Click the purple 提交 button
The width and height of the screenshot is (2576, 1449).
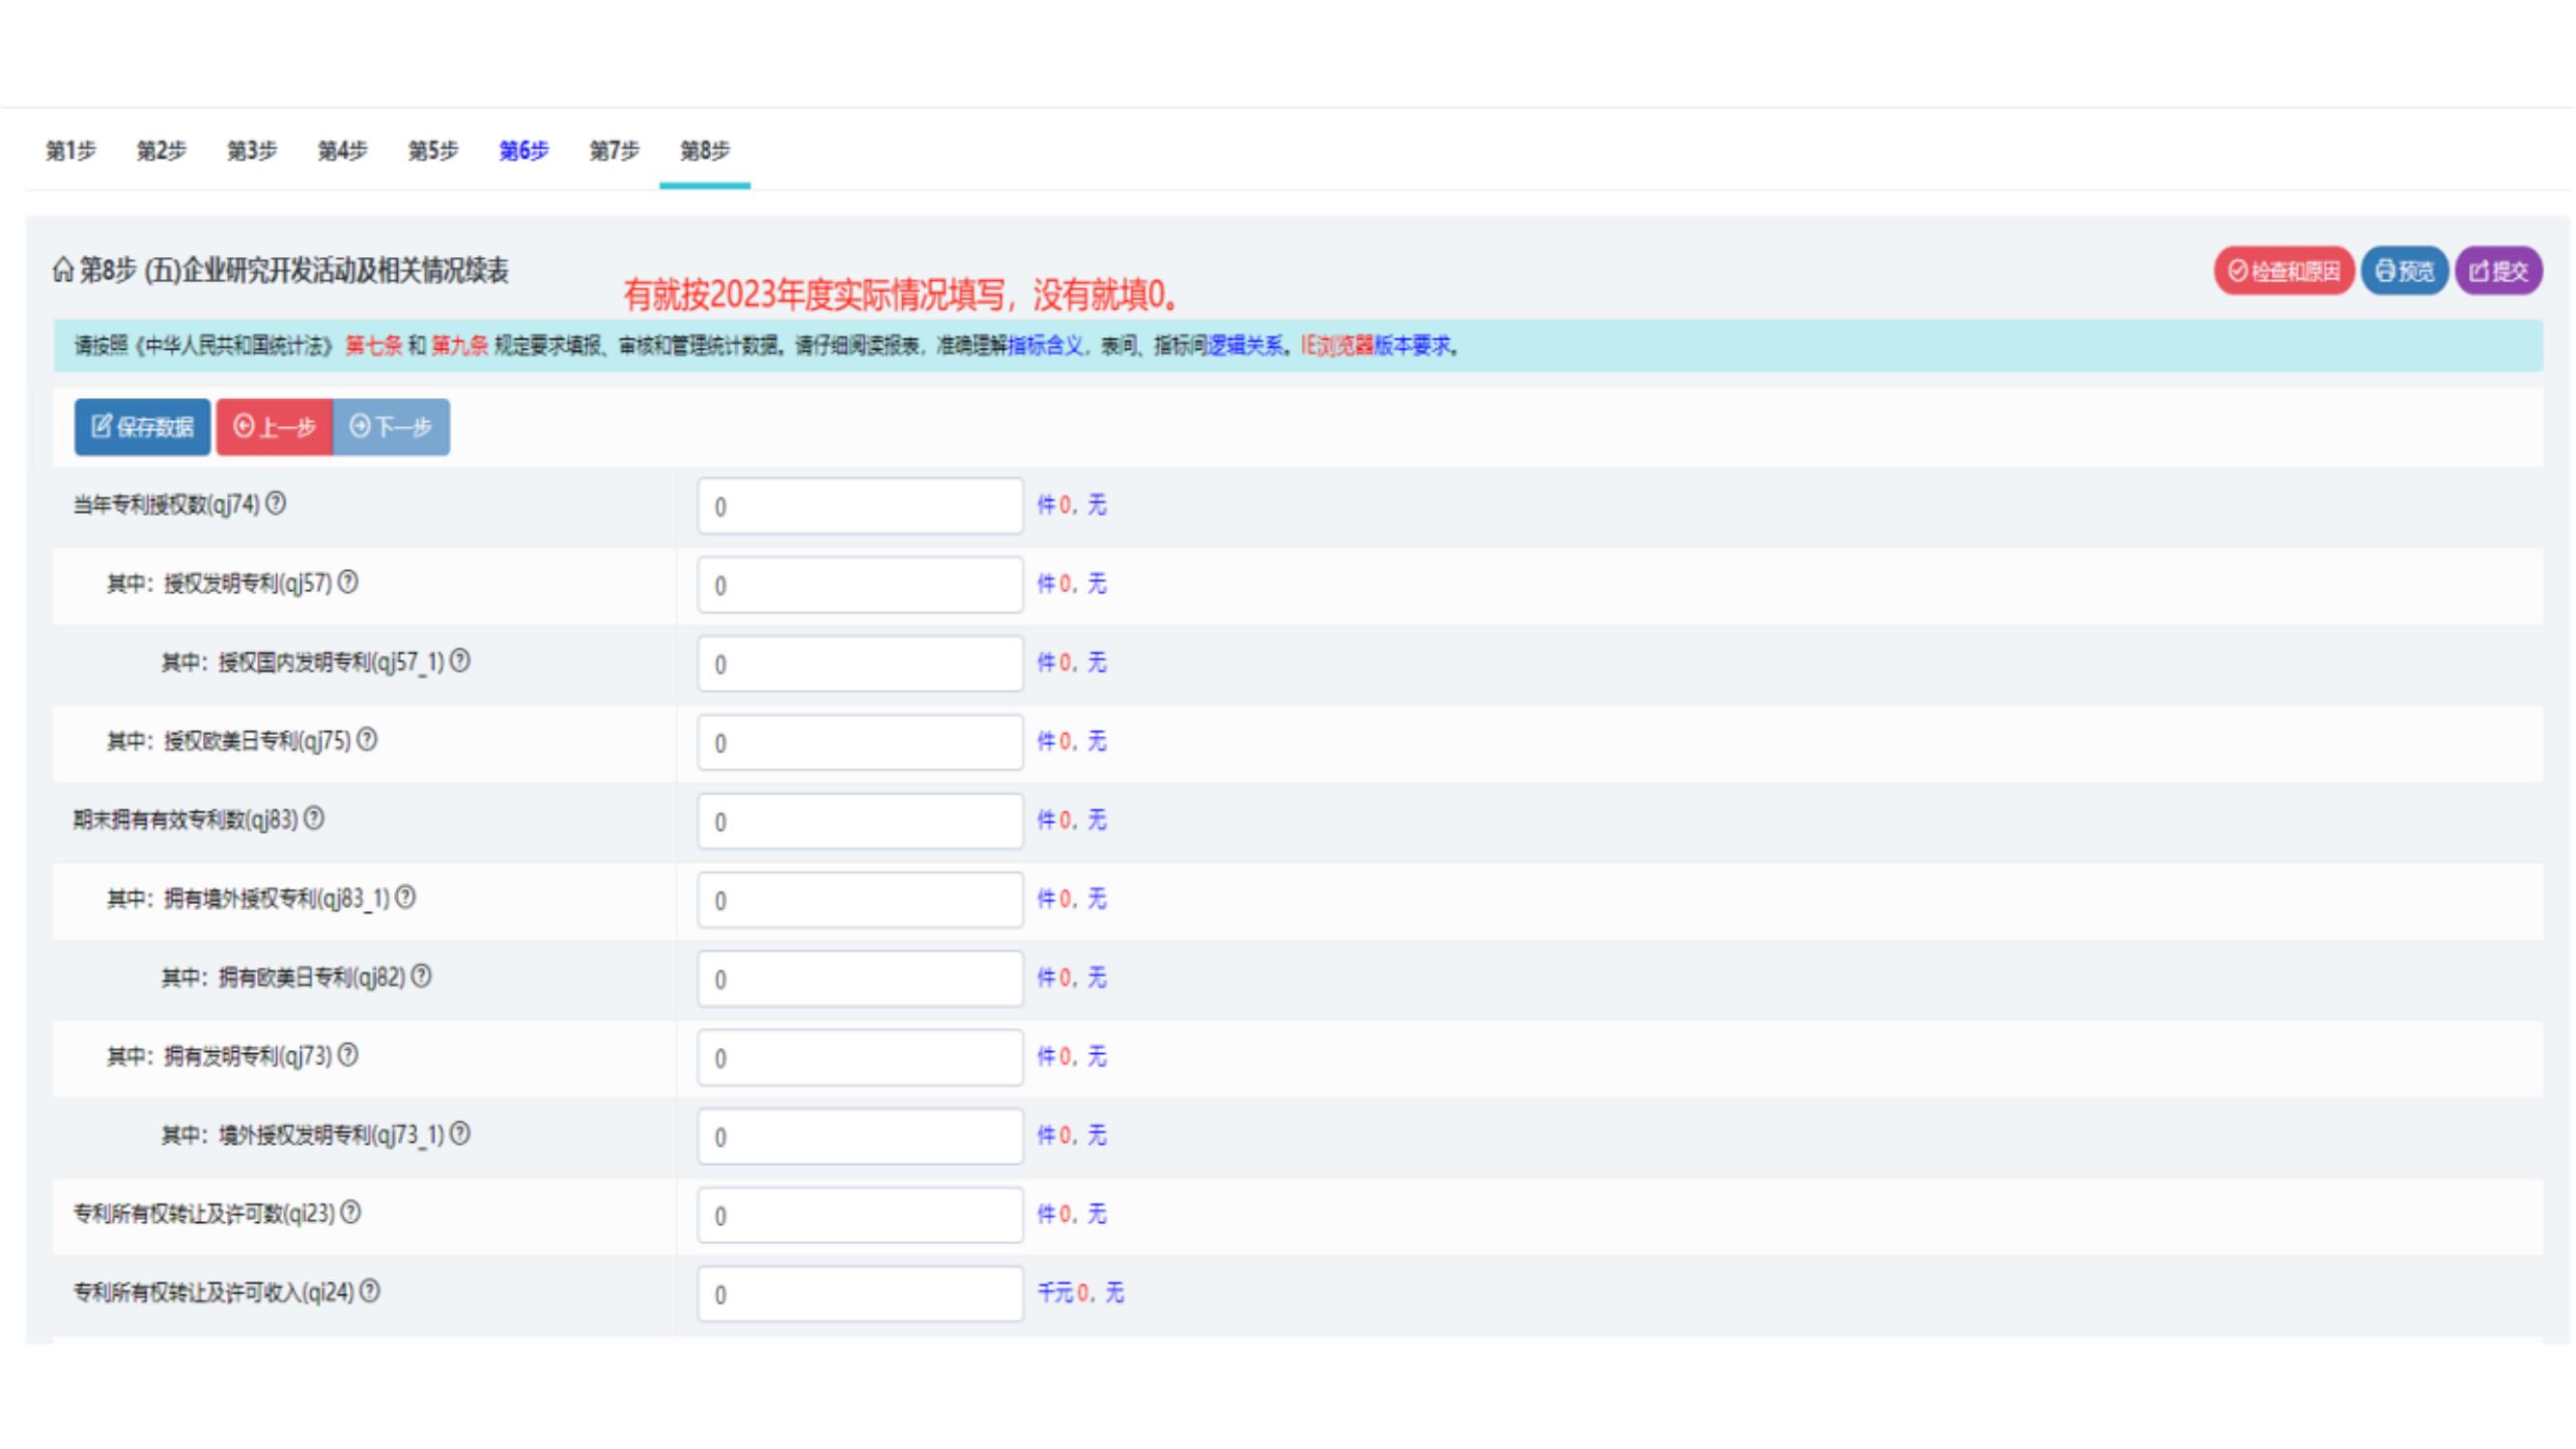[x=2498, y=271]
